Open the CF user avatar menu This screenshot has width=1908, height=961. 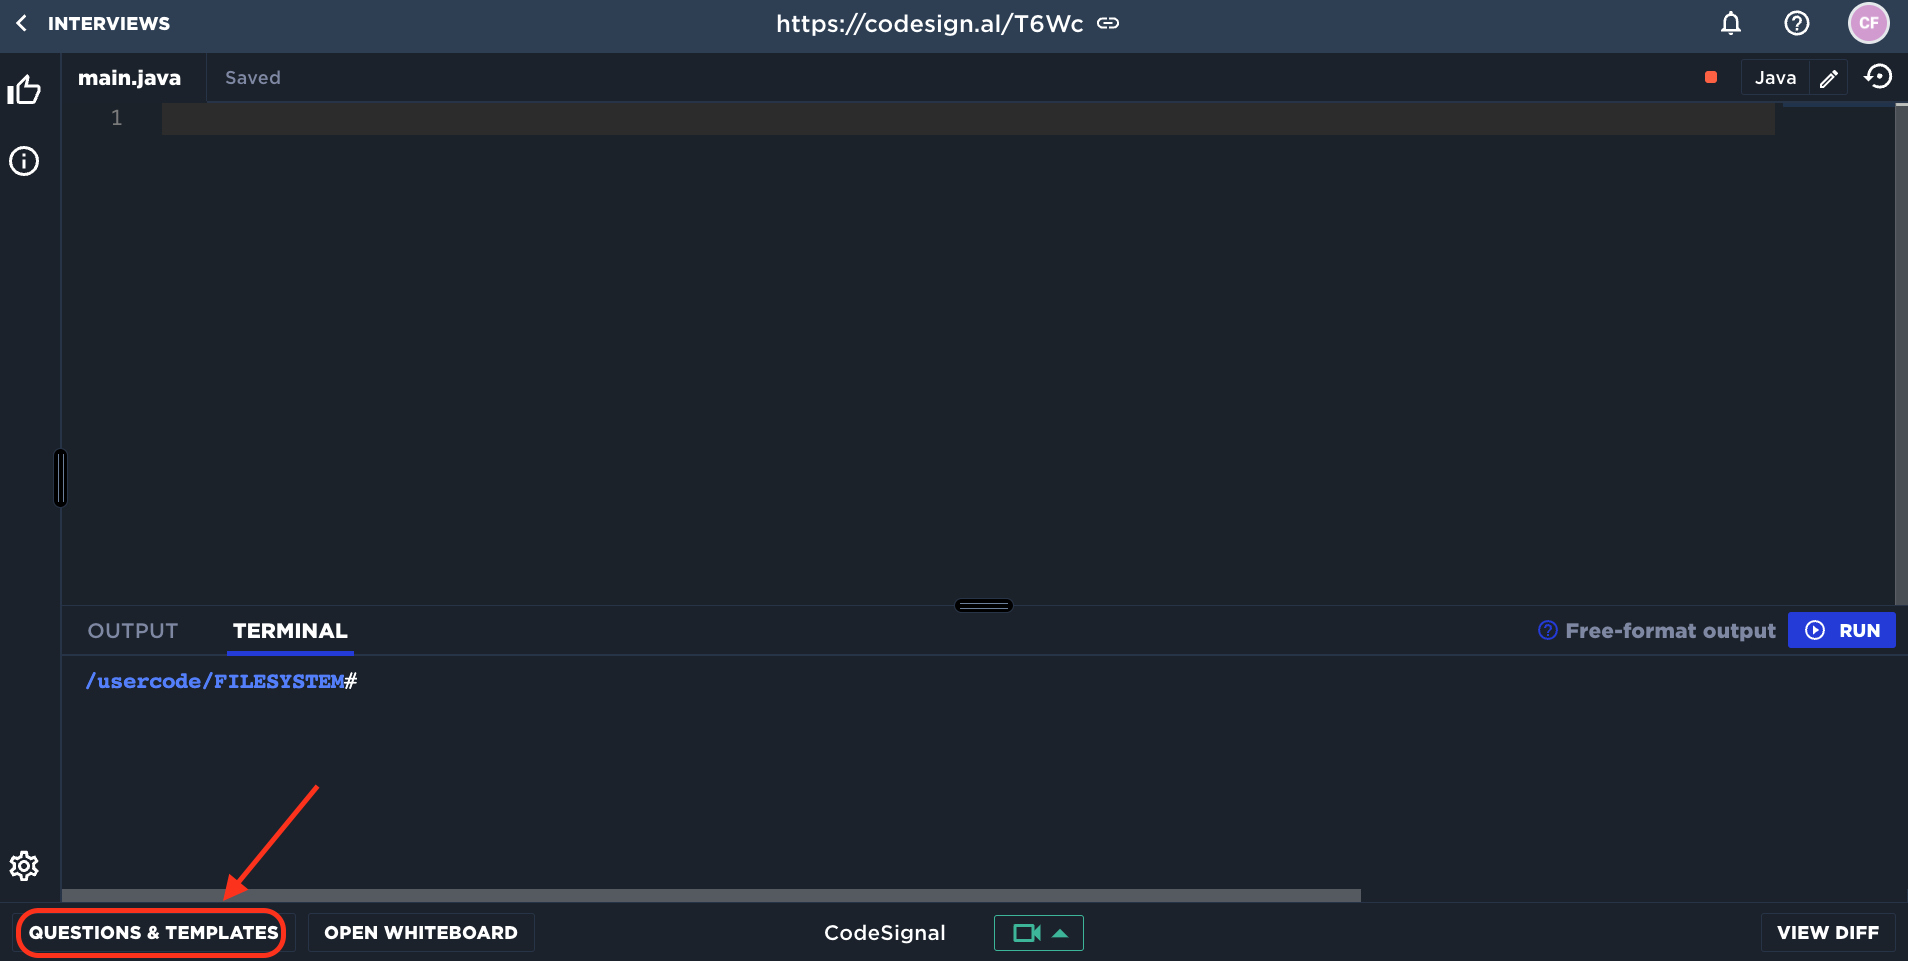(x=1867, y=24)
